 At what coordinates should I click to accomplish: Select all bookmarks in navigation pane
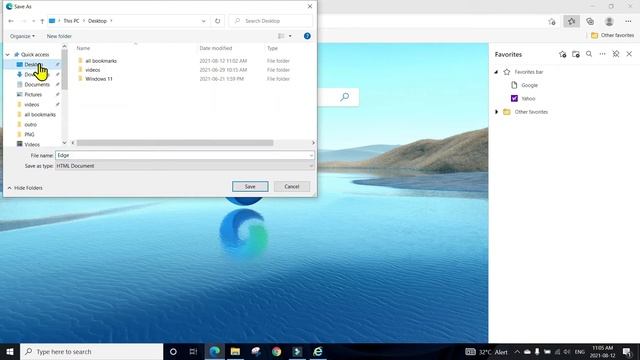coord(40,114)
